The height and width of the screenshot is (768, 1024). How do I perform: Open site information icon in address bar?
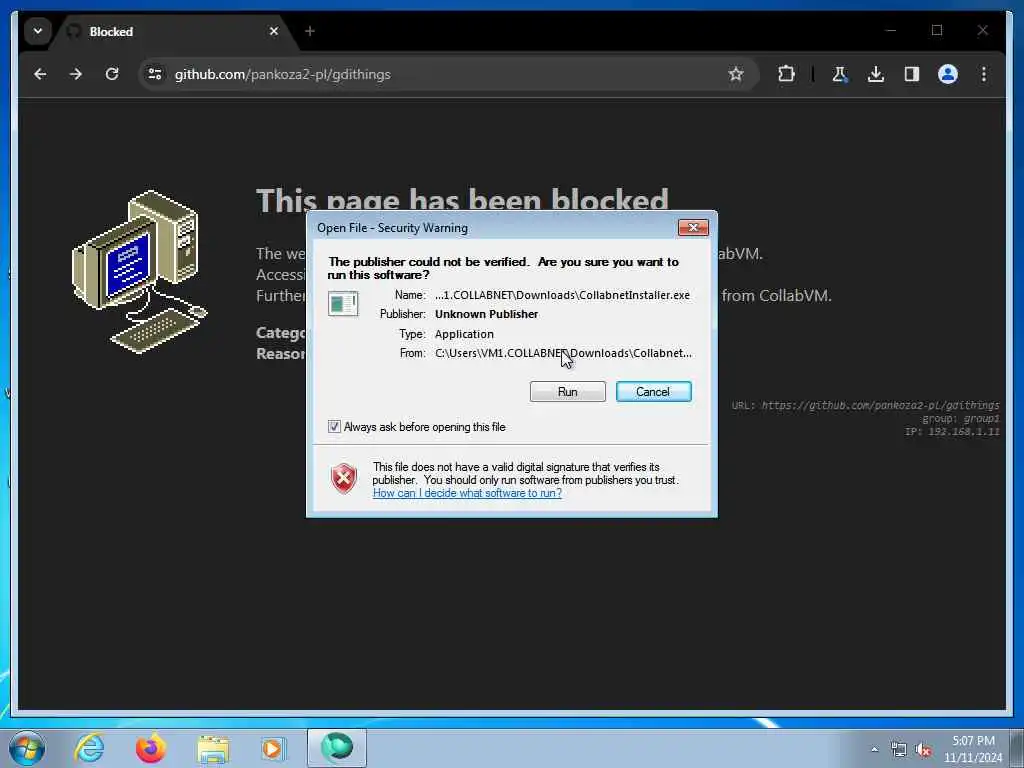tap(155, 74)
